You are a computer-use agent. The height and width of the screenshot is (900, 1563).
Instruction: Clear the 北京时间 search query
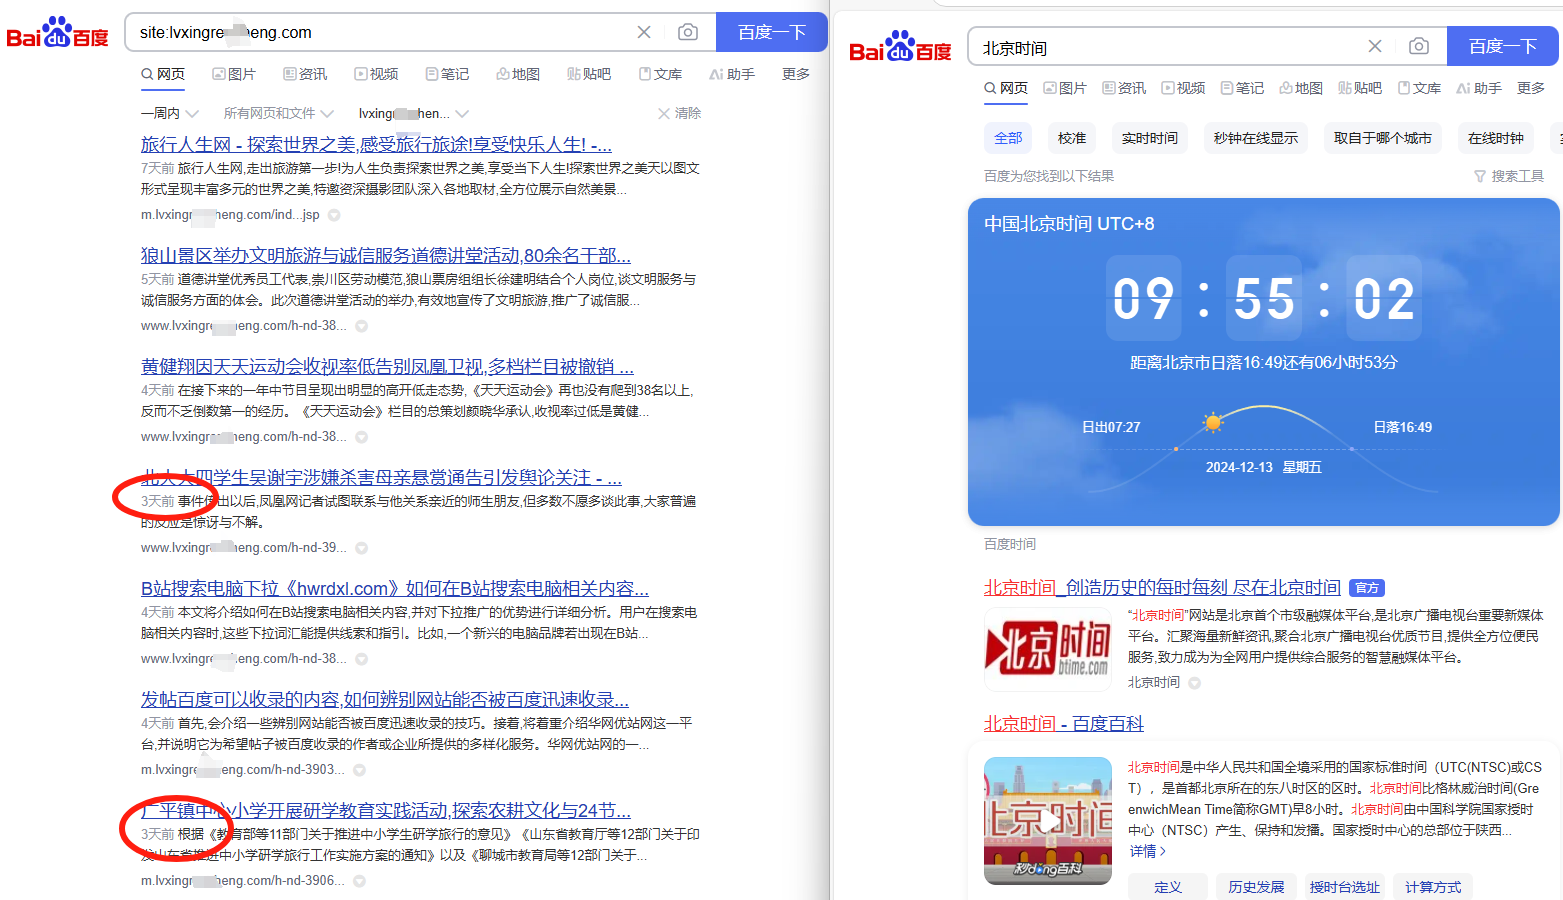[1375, 46]
